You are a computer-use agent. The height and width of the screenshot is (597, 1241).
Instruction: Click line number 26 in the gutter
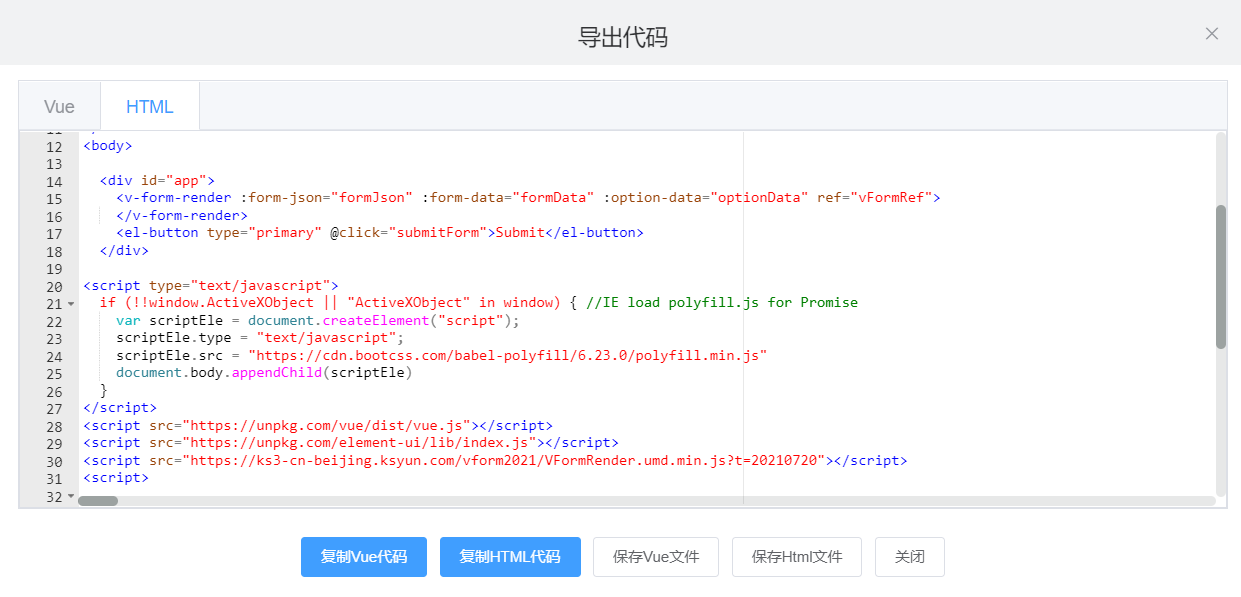point(54,391)
